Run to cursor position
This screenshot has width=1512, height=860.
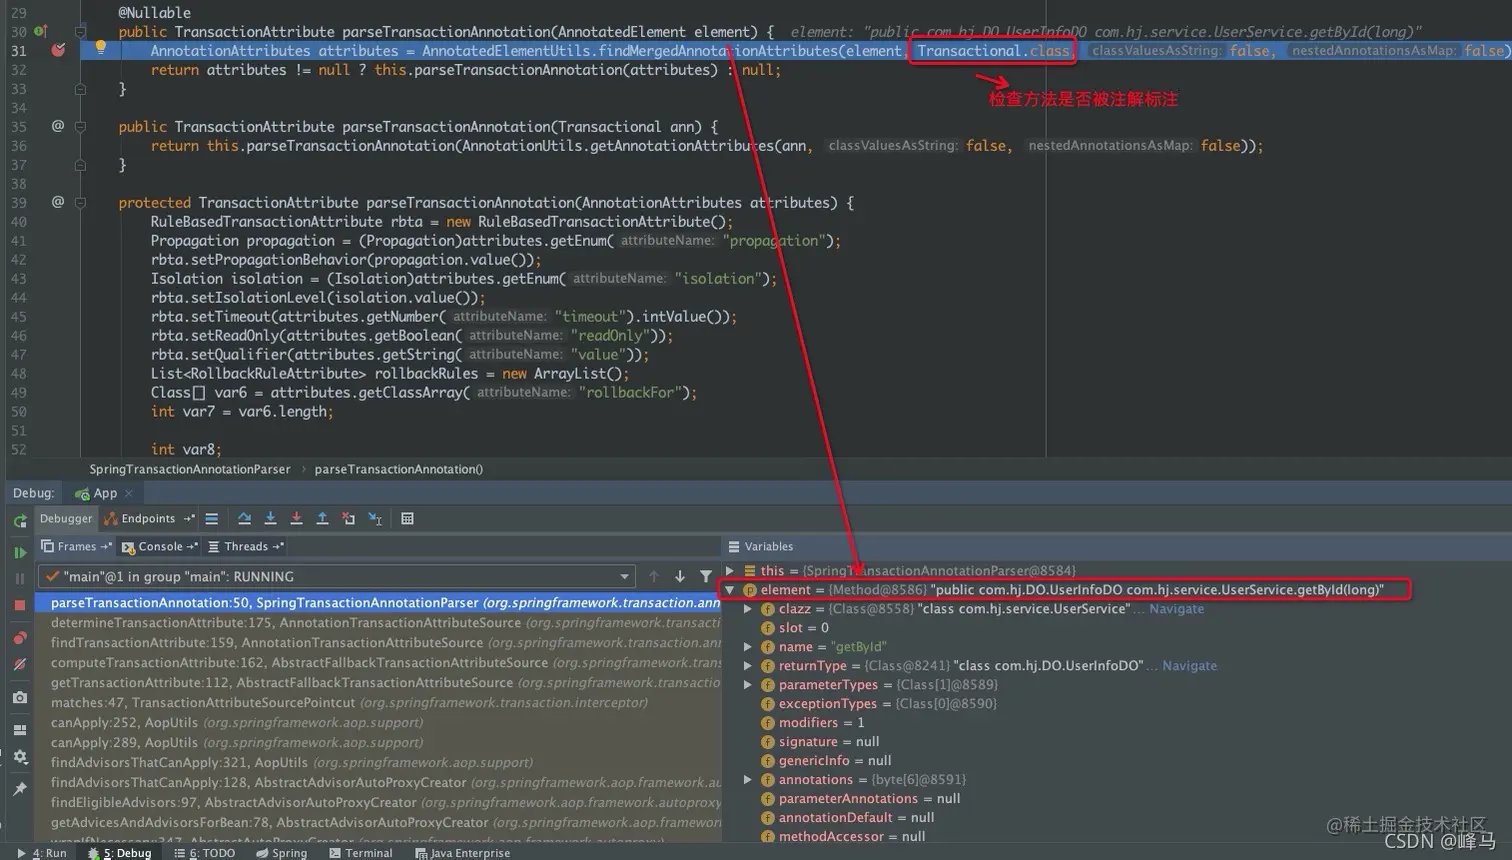tap(375, 518)
